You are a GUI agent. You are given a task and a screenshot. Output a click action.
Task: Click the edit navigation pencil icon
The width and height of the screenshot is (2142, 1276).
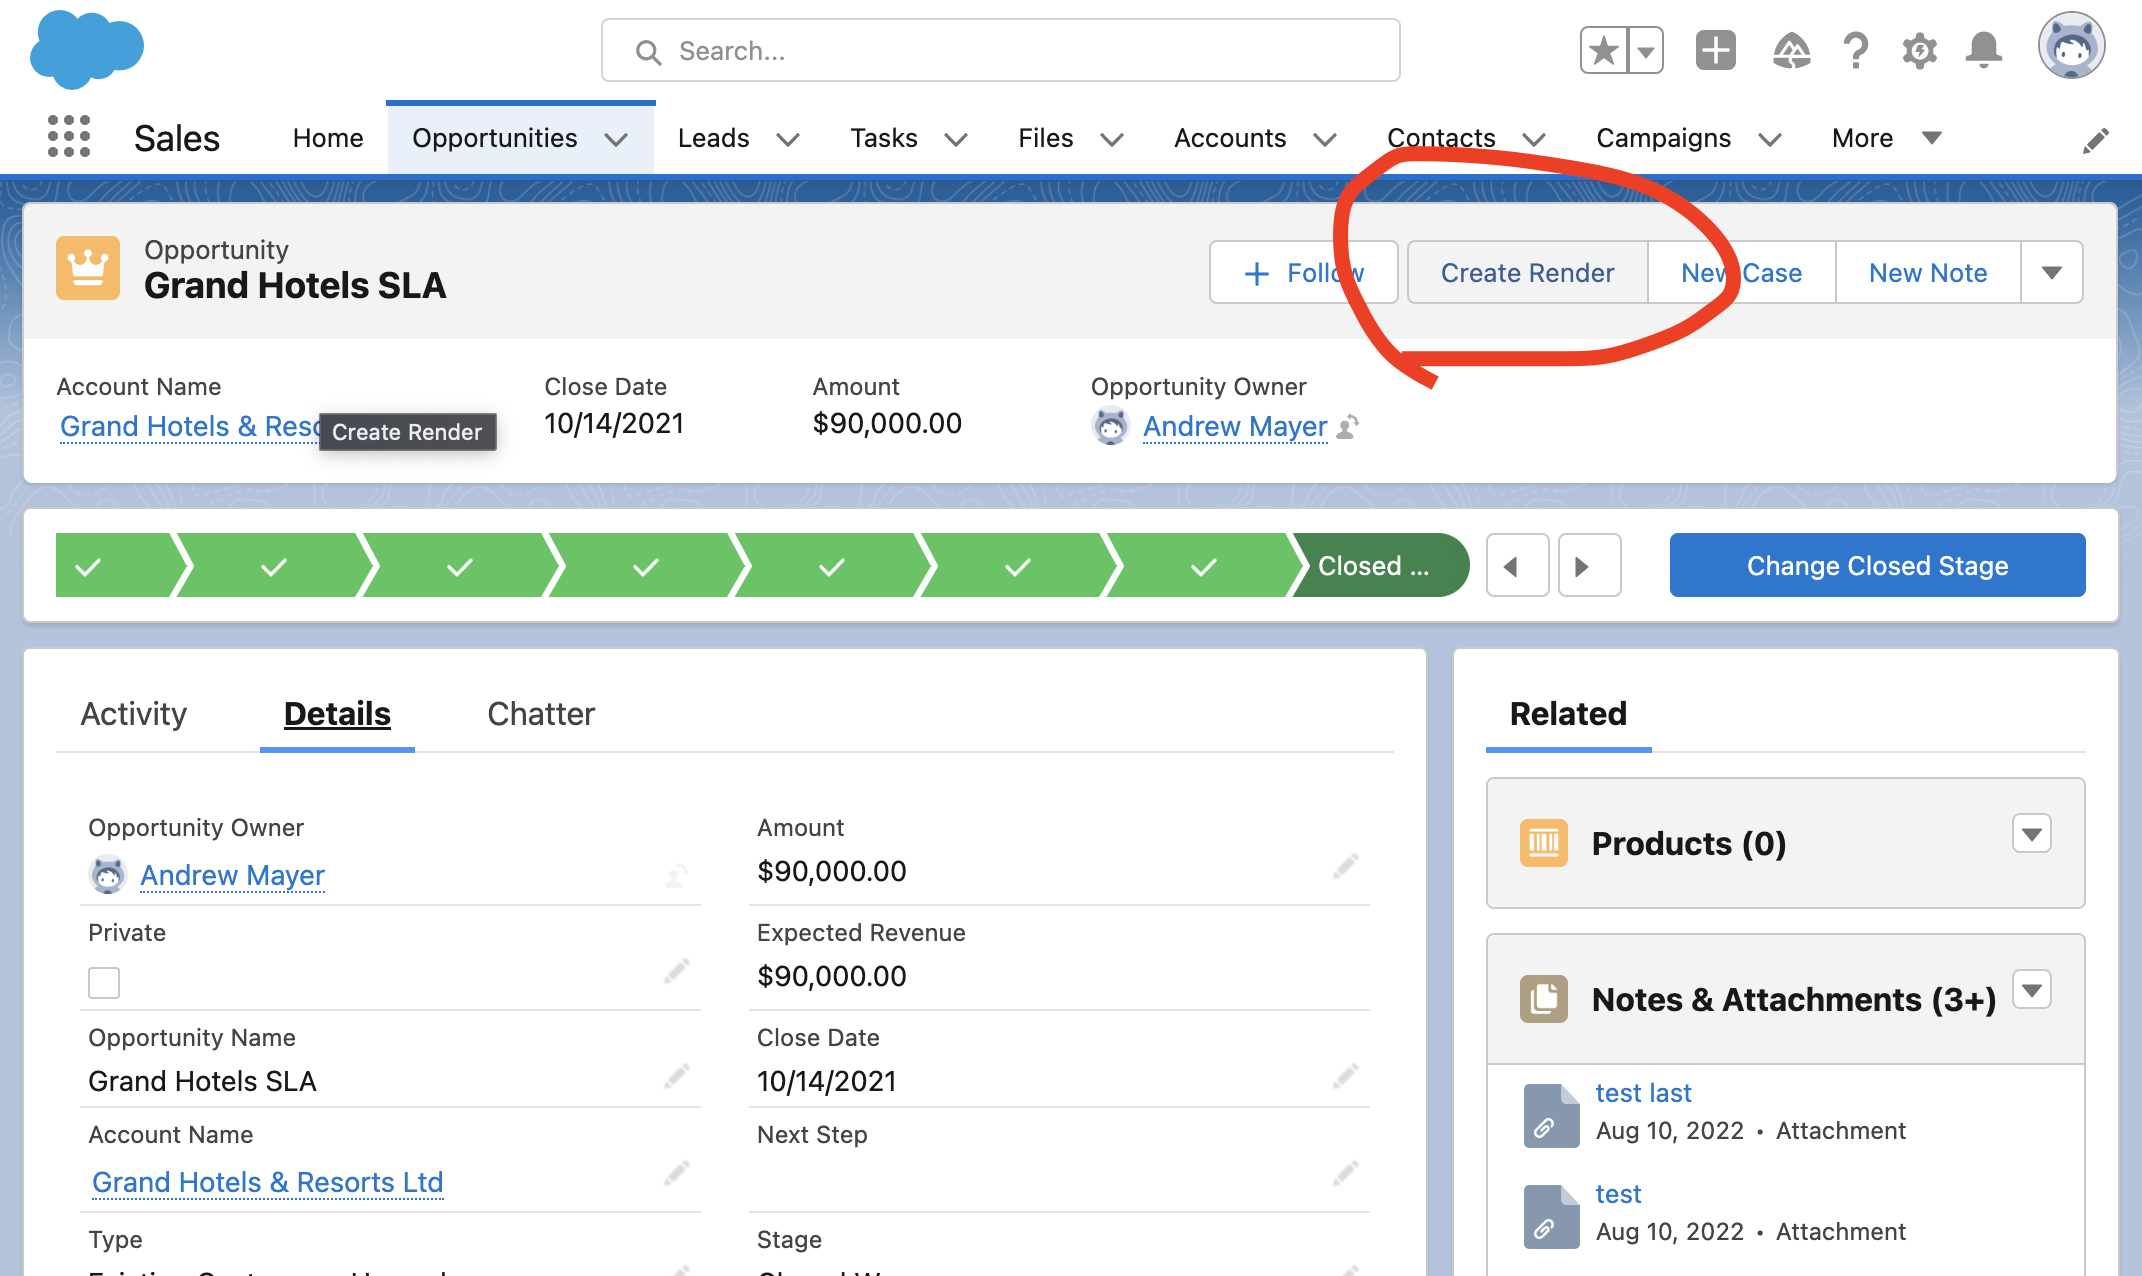click(x=2095, y=141)
